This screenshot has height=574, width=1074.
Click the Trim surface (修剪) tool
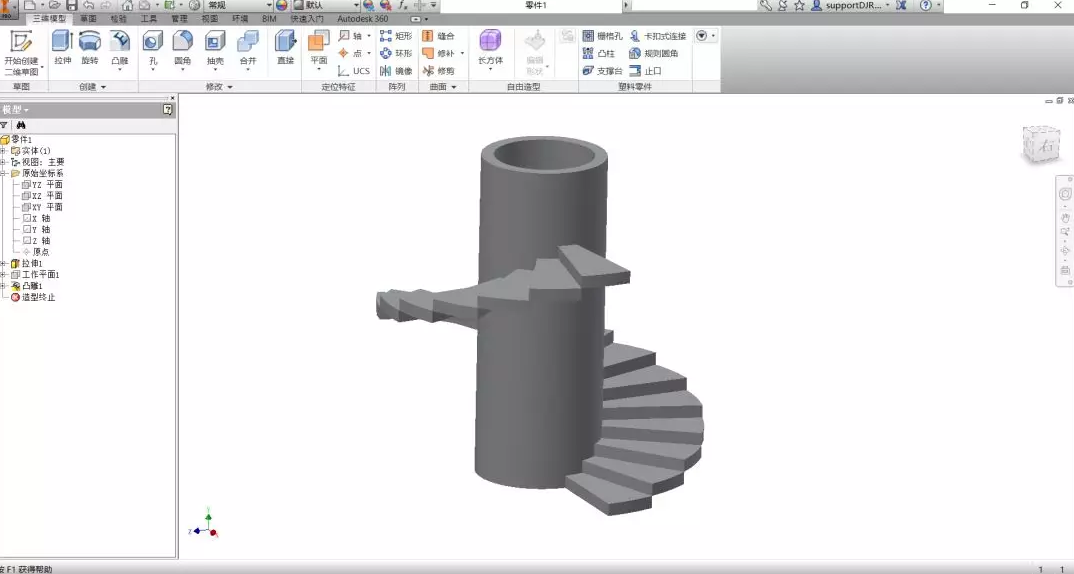438,71
